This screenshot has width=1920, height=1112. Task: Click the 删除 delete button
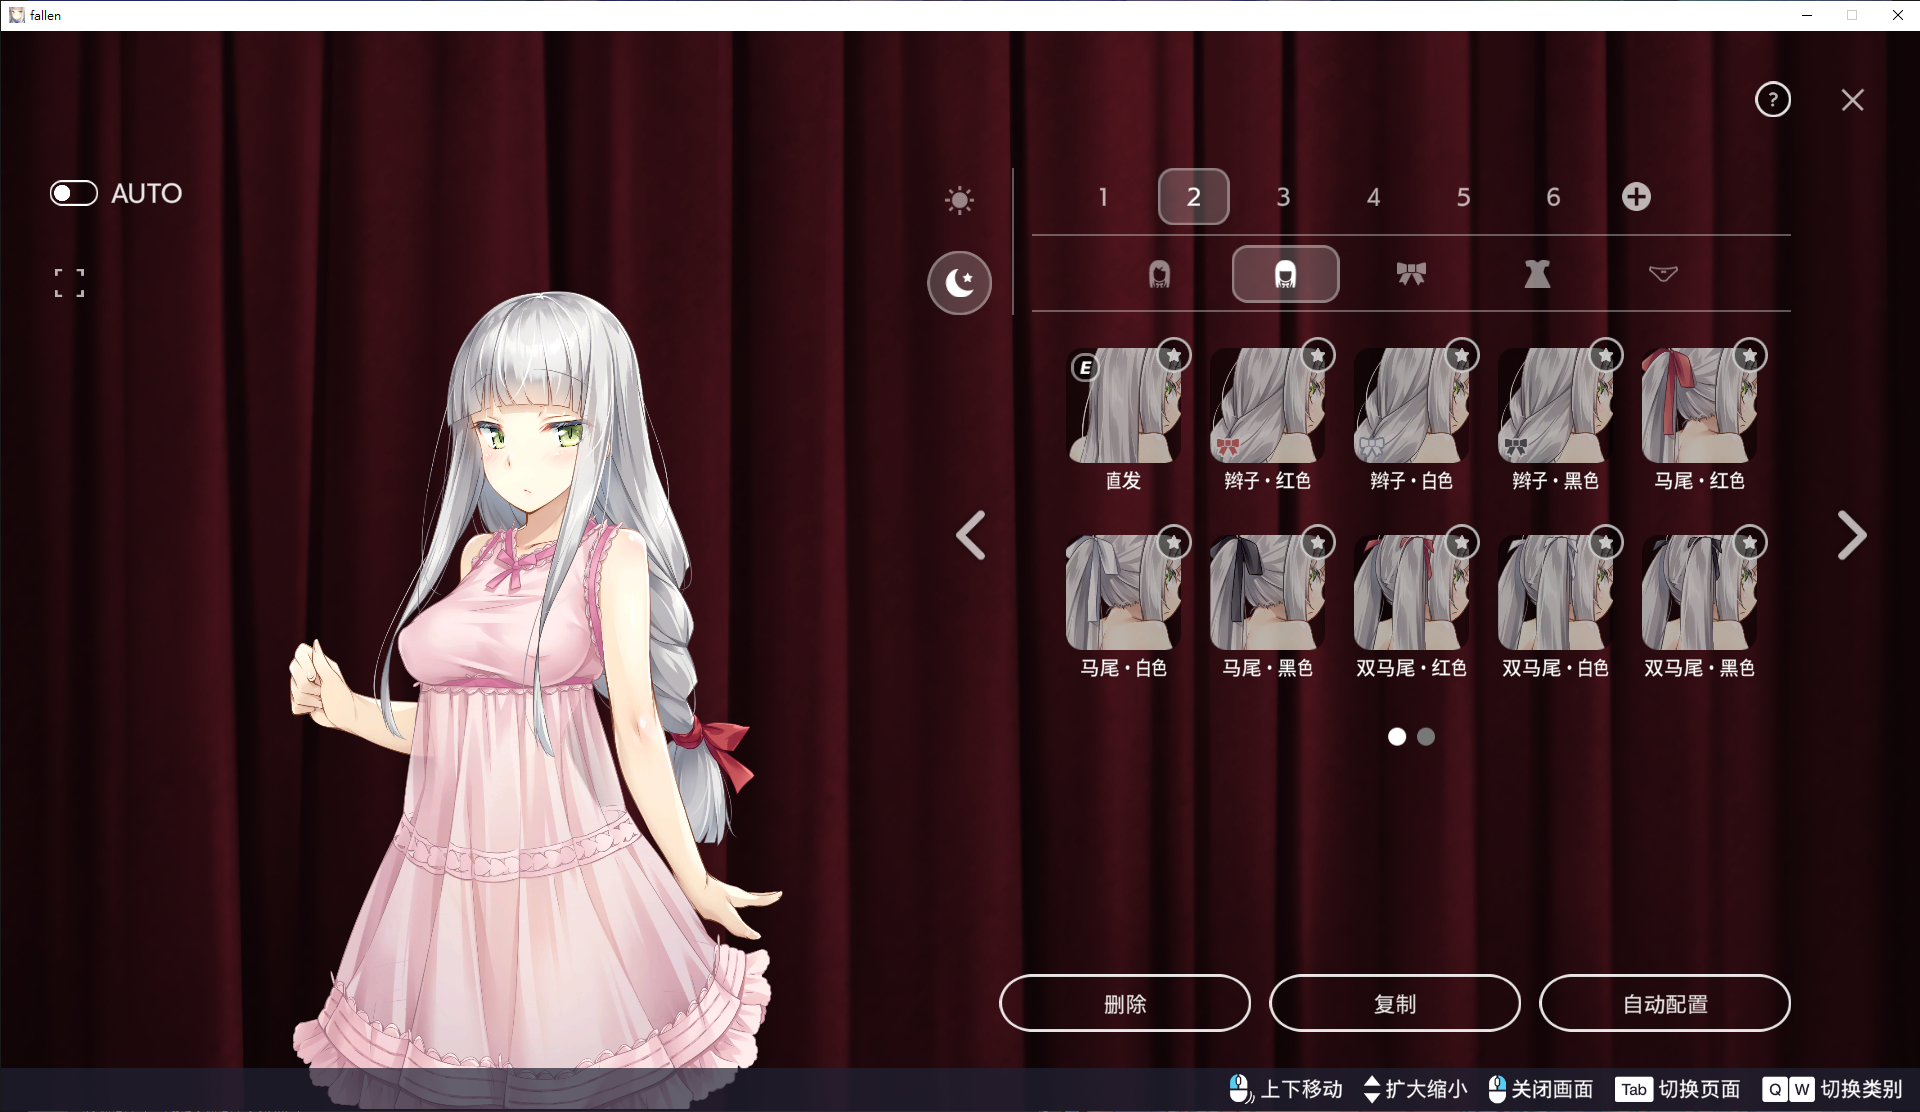point(1125,1003)
